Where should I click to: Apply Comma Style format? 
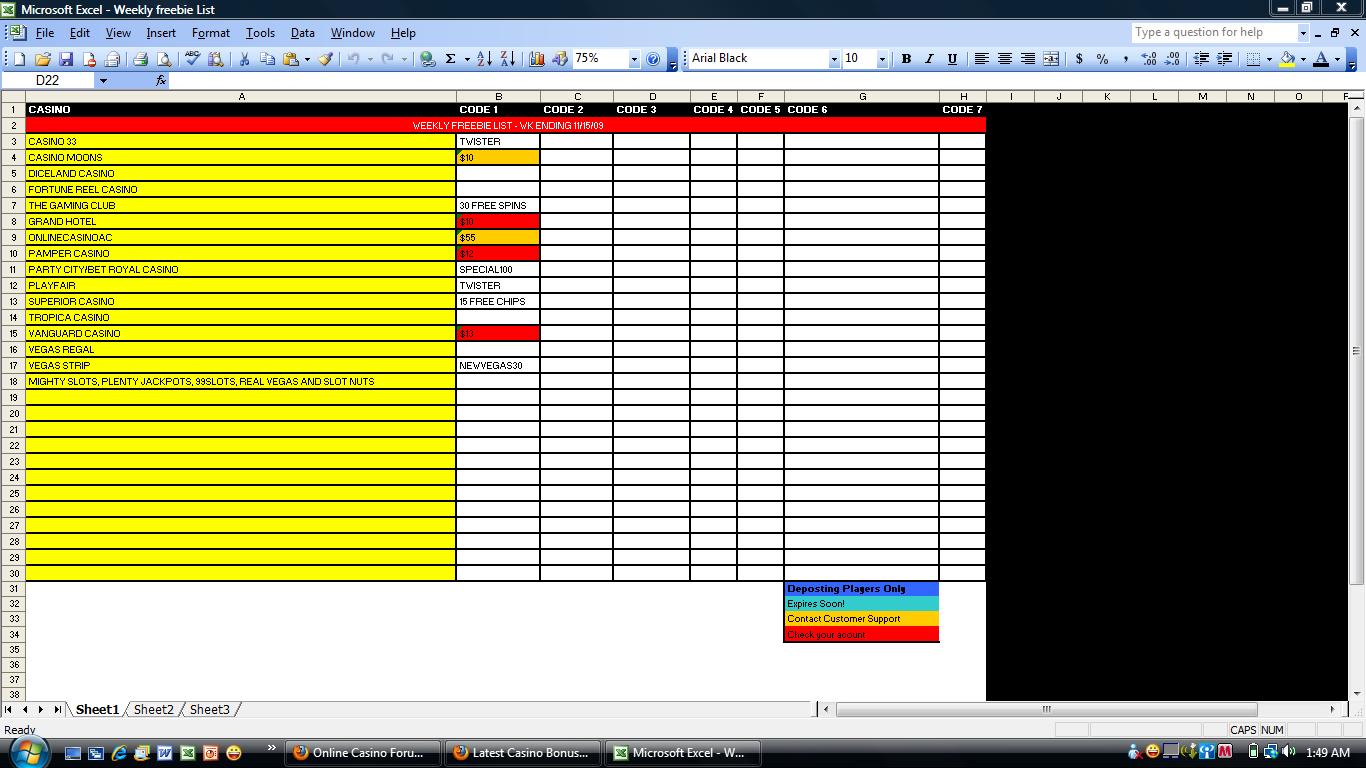(1125, 59)
